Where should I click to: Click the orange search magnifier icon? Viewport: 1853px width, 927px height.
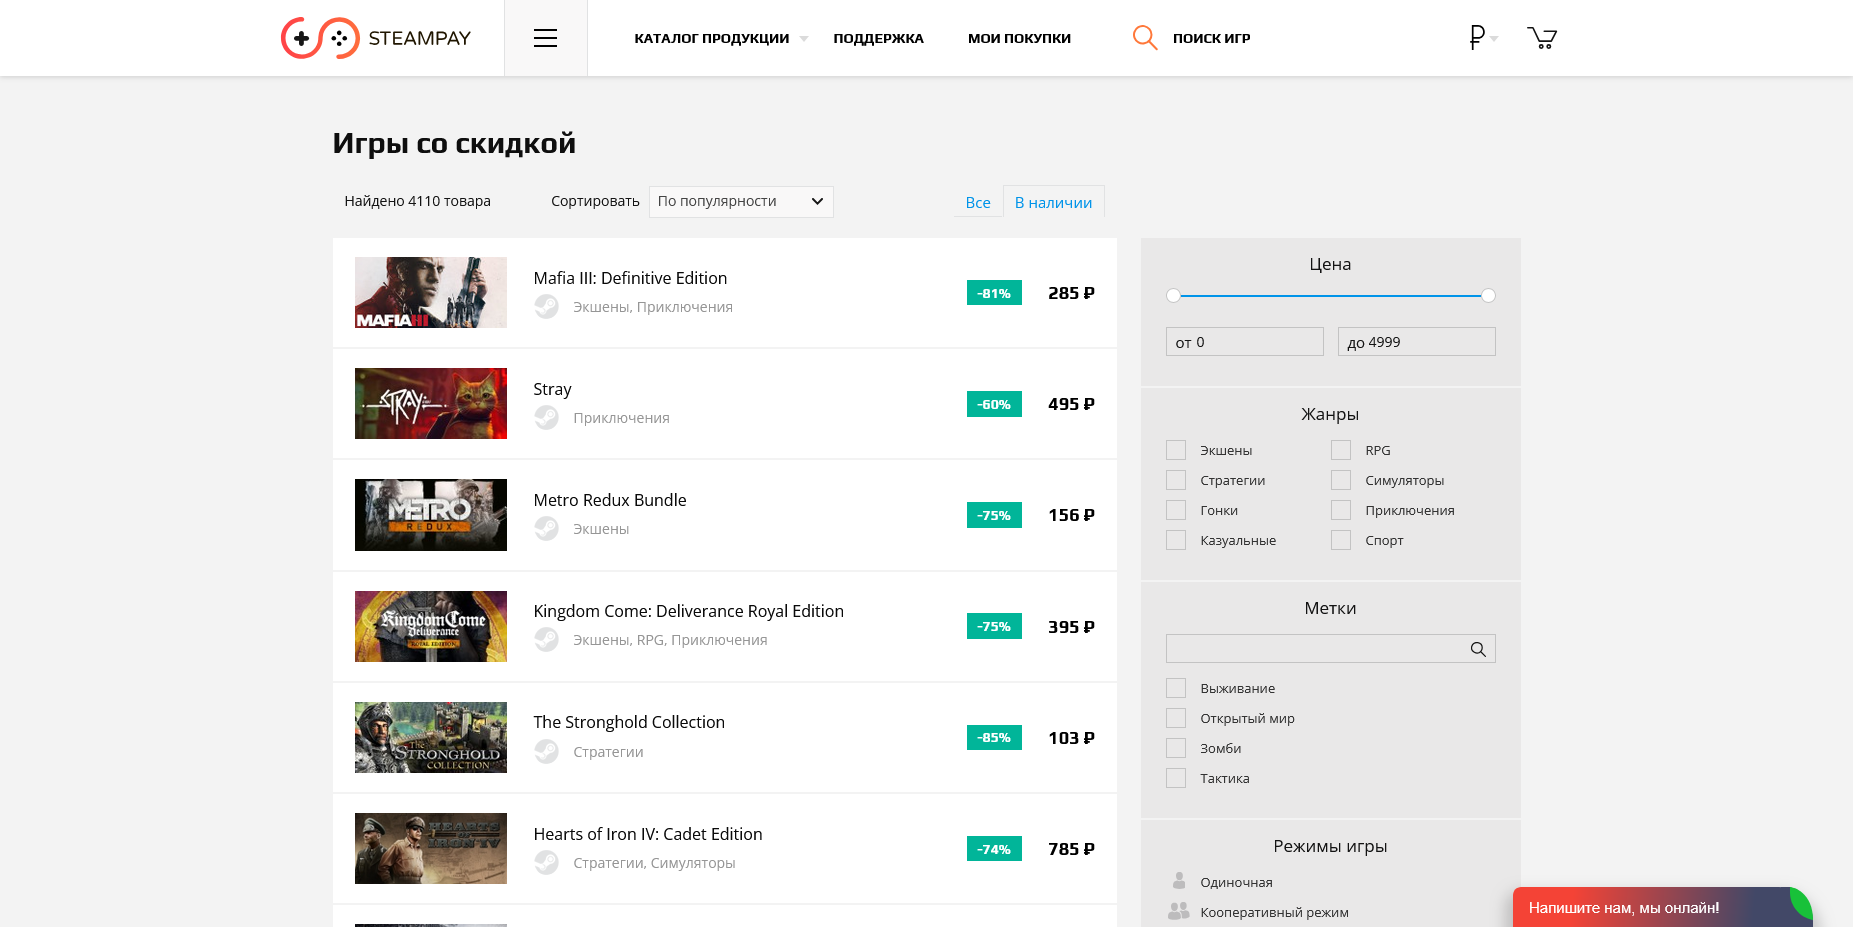1145,38
